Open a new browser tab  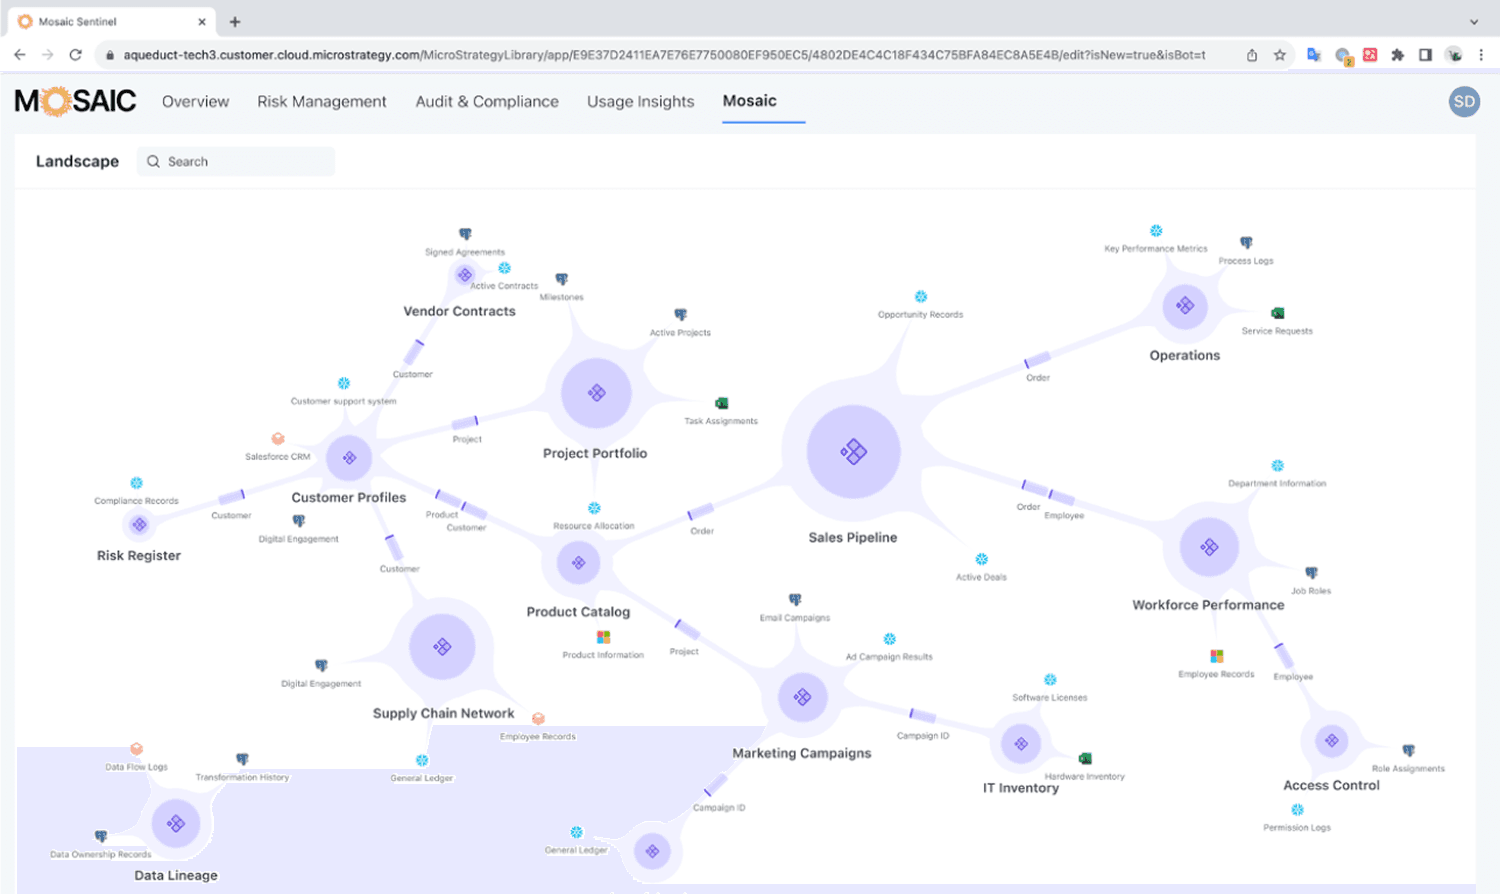coord(235,21)
